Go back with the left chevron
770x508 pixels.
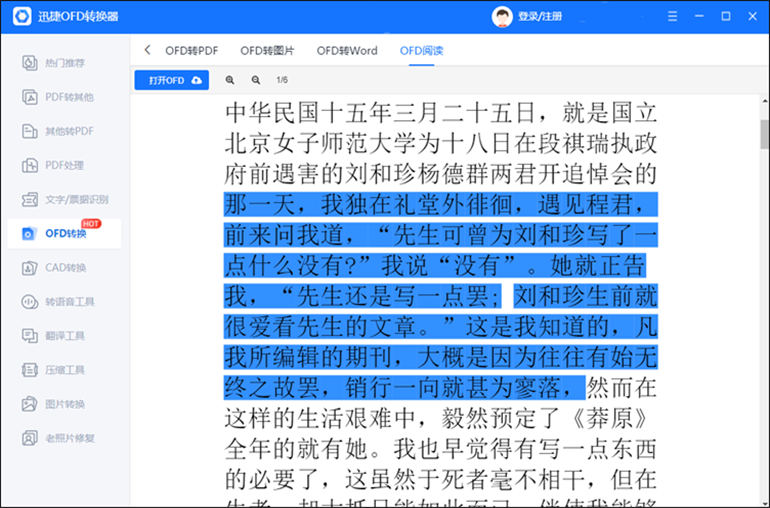[x=147, y=50]
